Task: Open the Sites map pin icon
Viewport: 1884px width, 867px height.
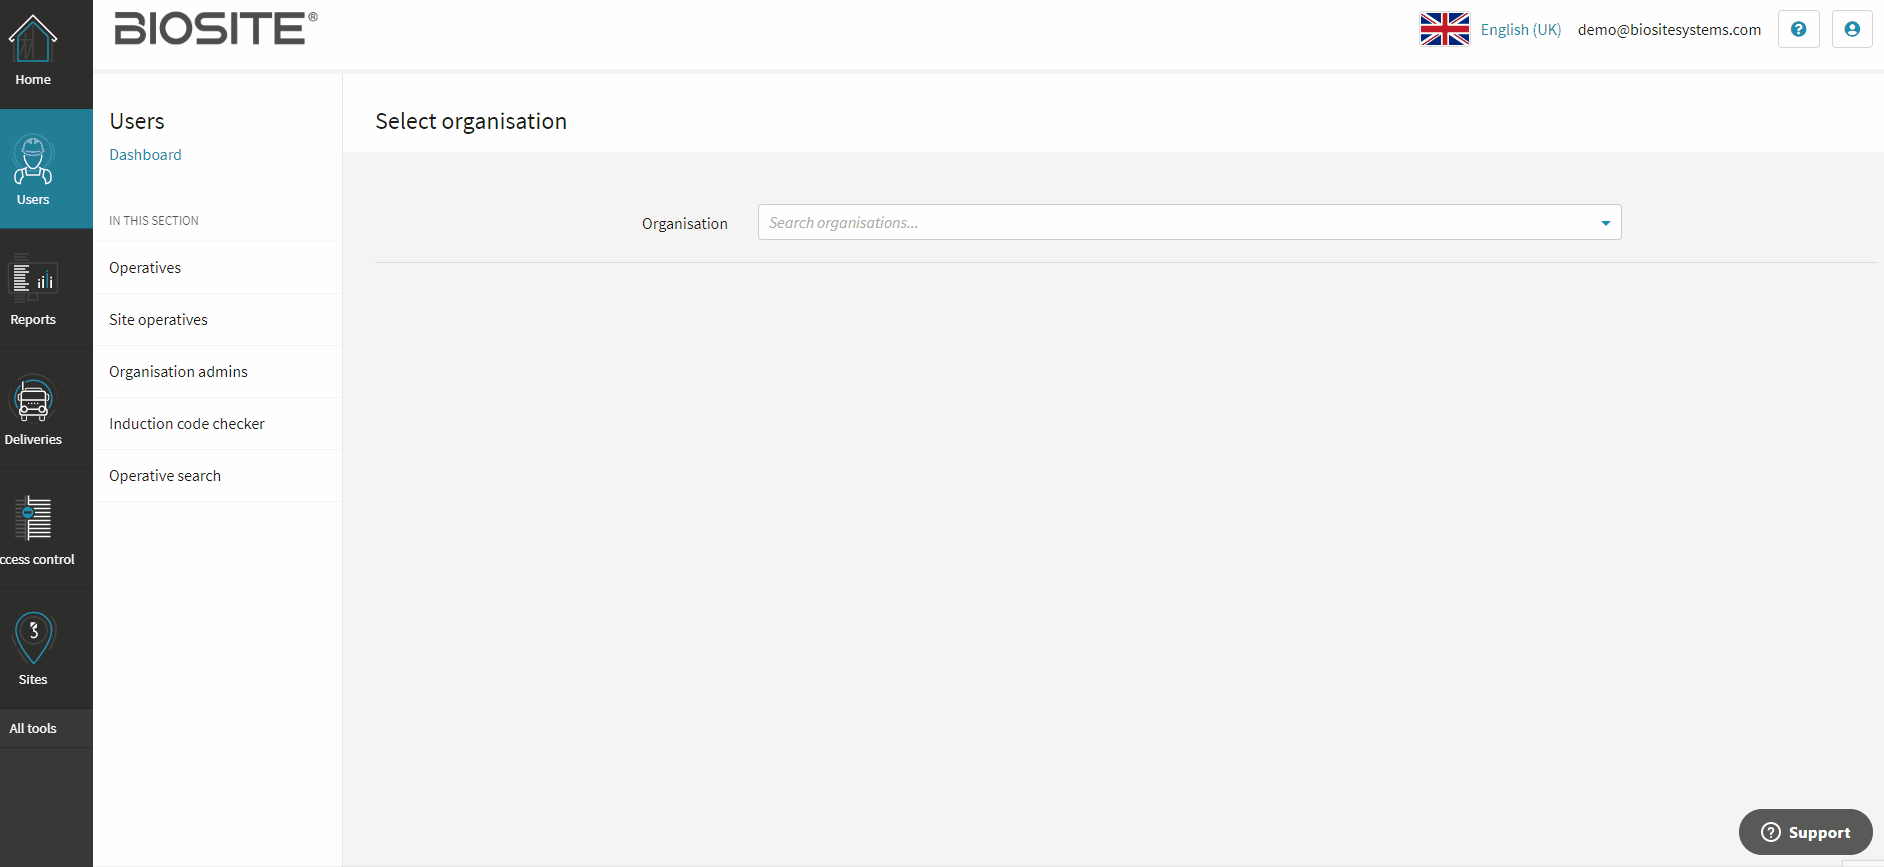Action: pyautogui.click(x=33, y=638)
